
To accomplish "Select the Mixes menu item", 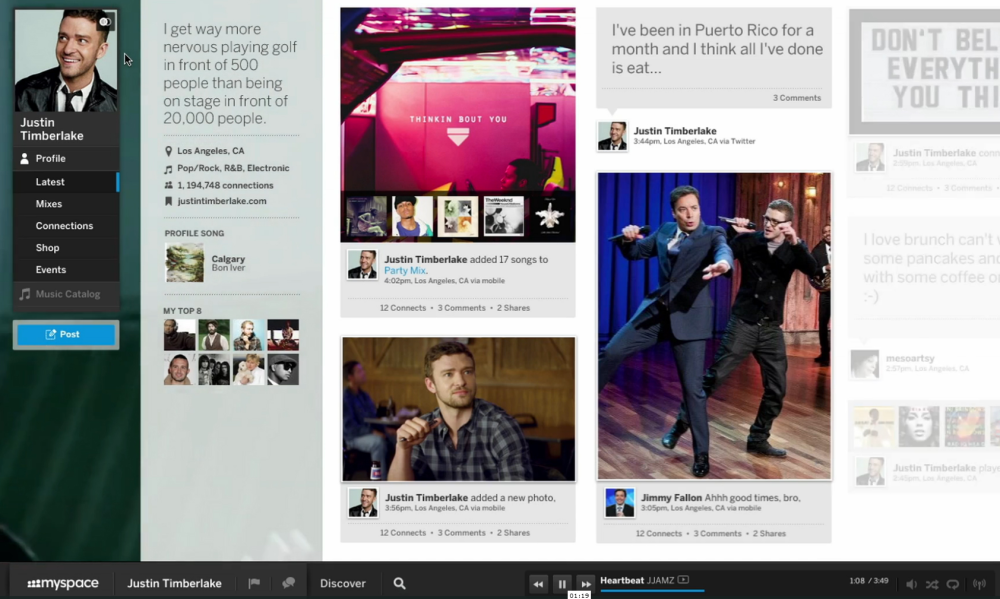I will 49,204.
